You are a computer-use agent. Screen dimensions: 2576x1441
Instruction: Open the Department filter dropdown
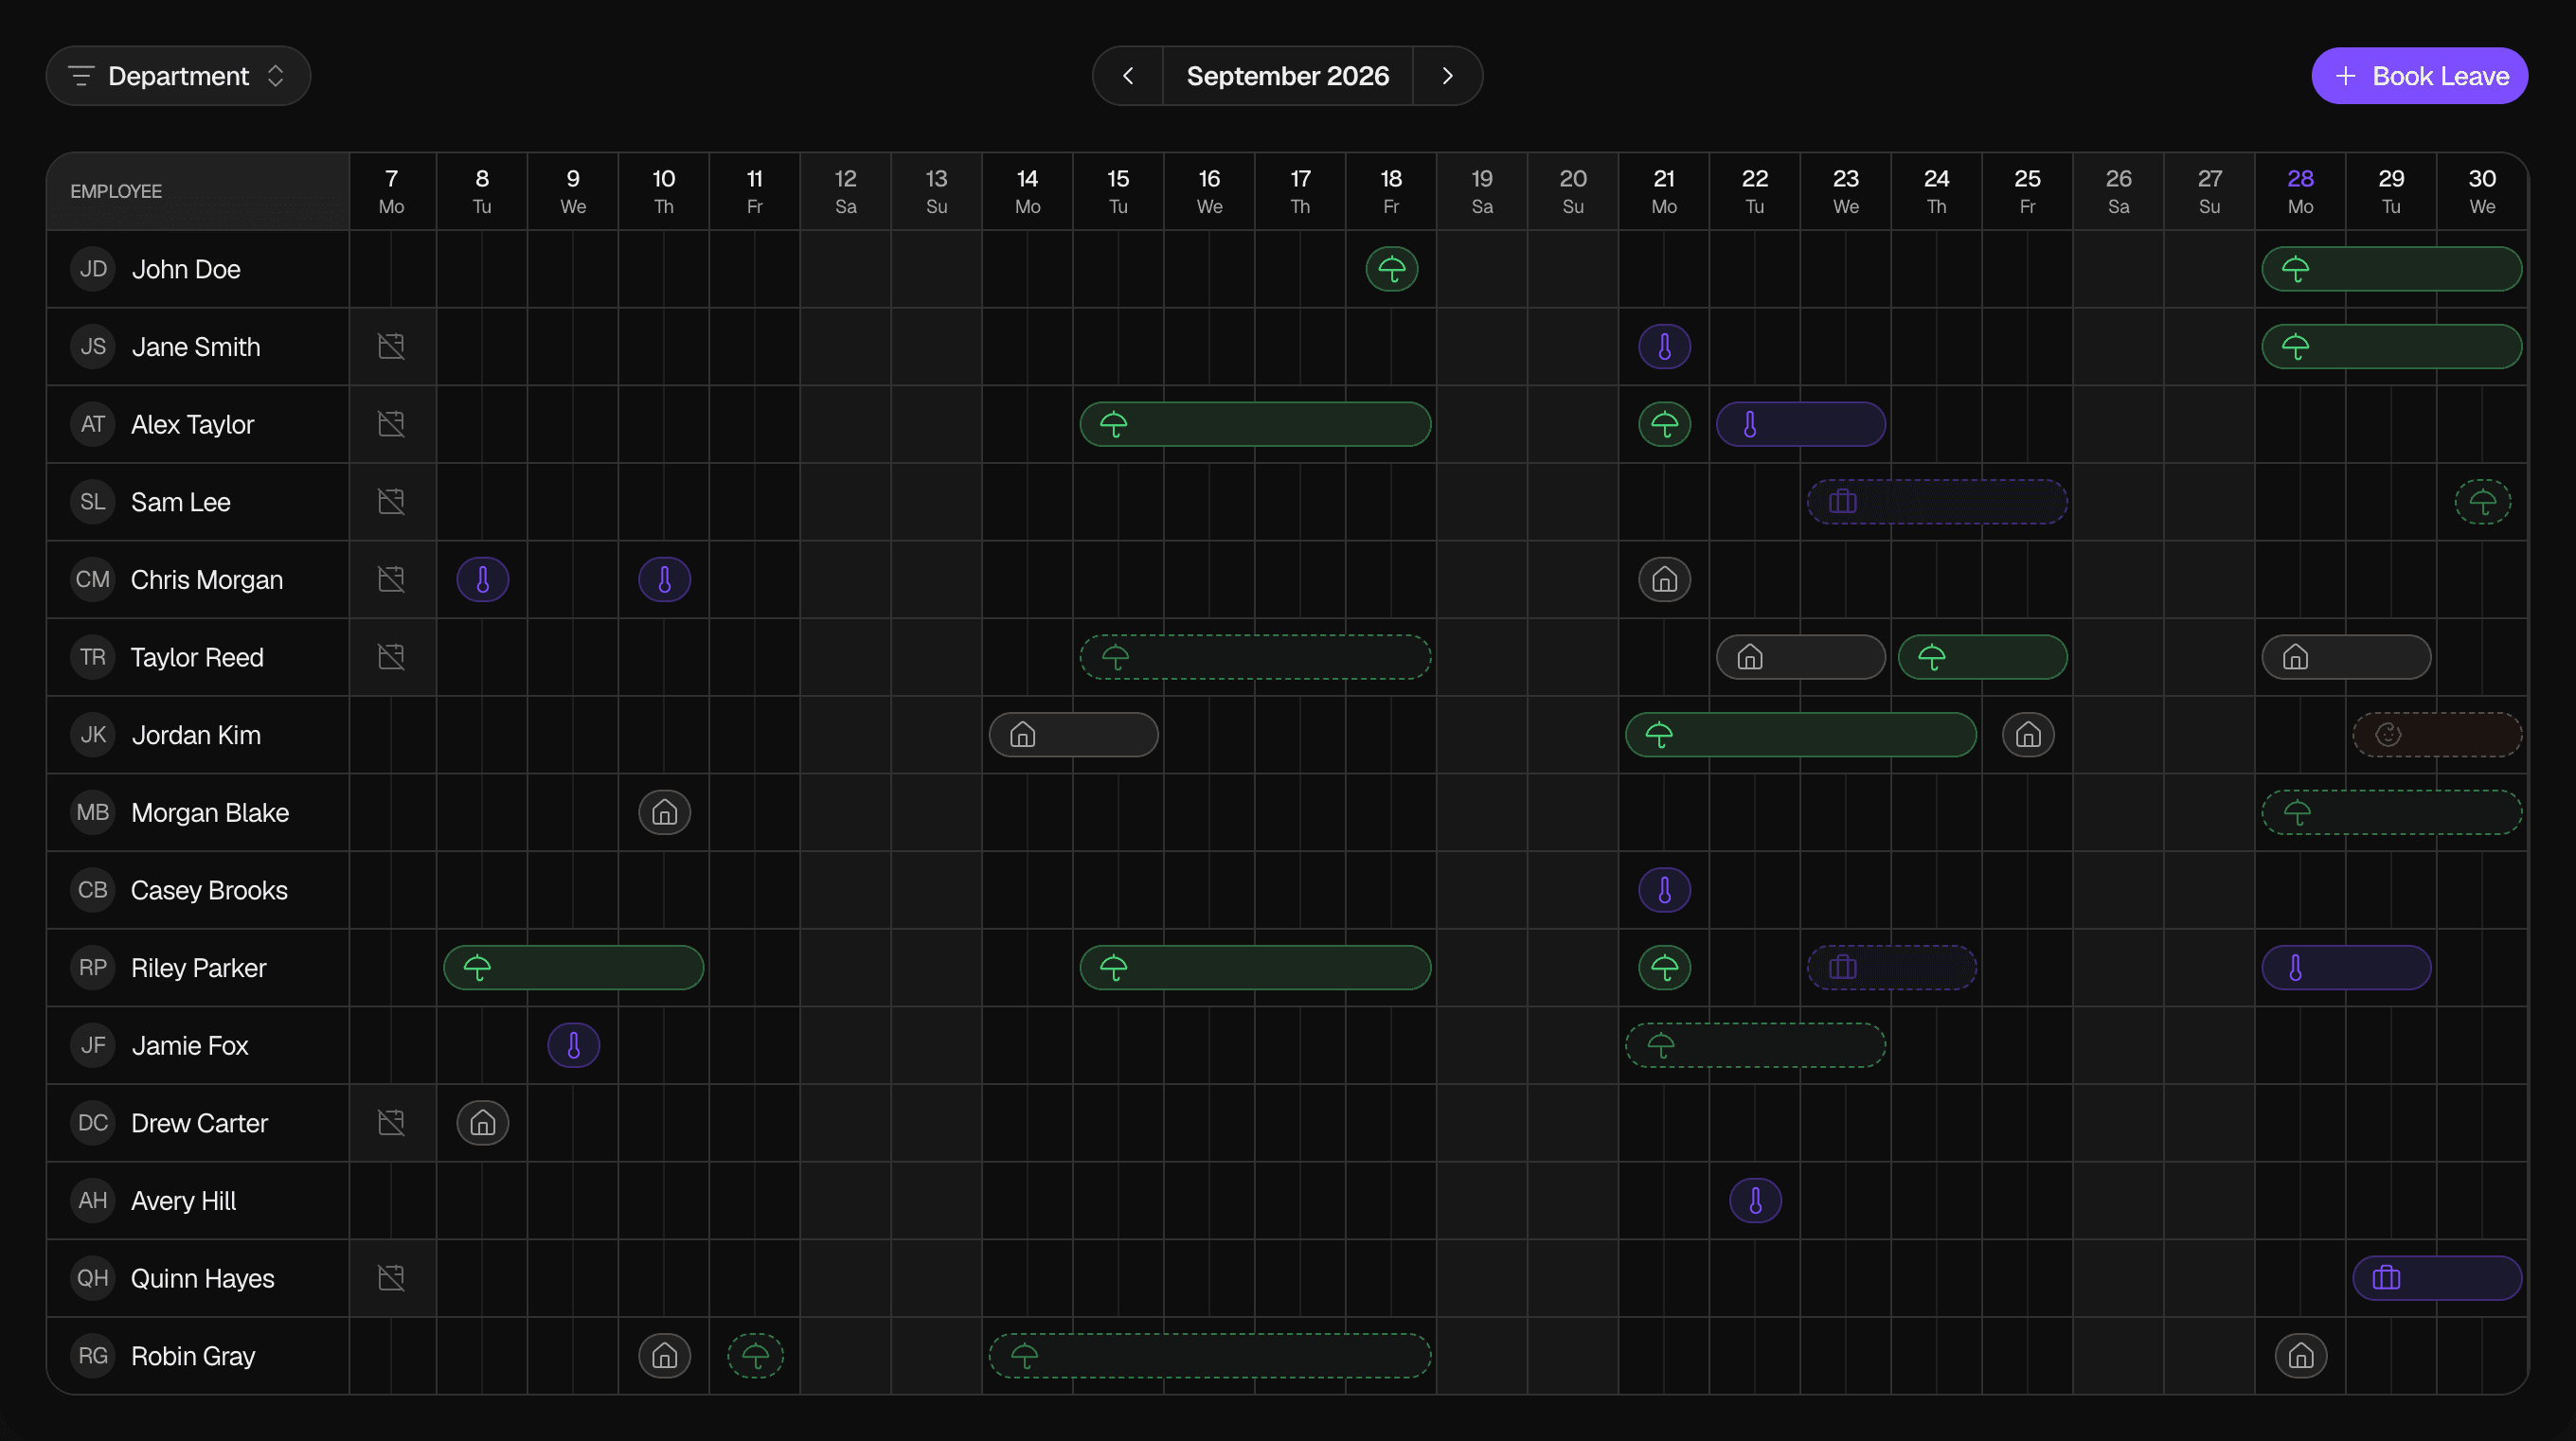(178, 76)
